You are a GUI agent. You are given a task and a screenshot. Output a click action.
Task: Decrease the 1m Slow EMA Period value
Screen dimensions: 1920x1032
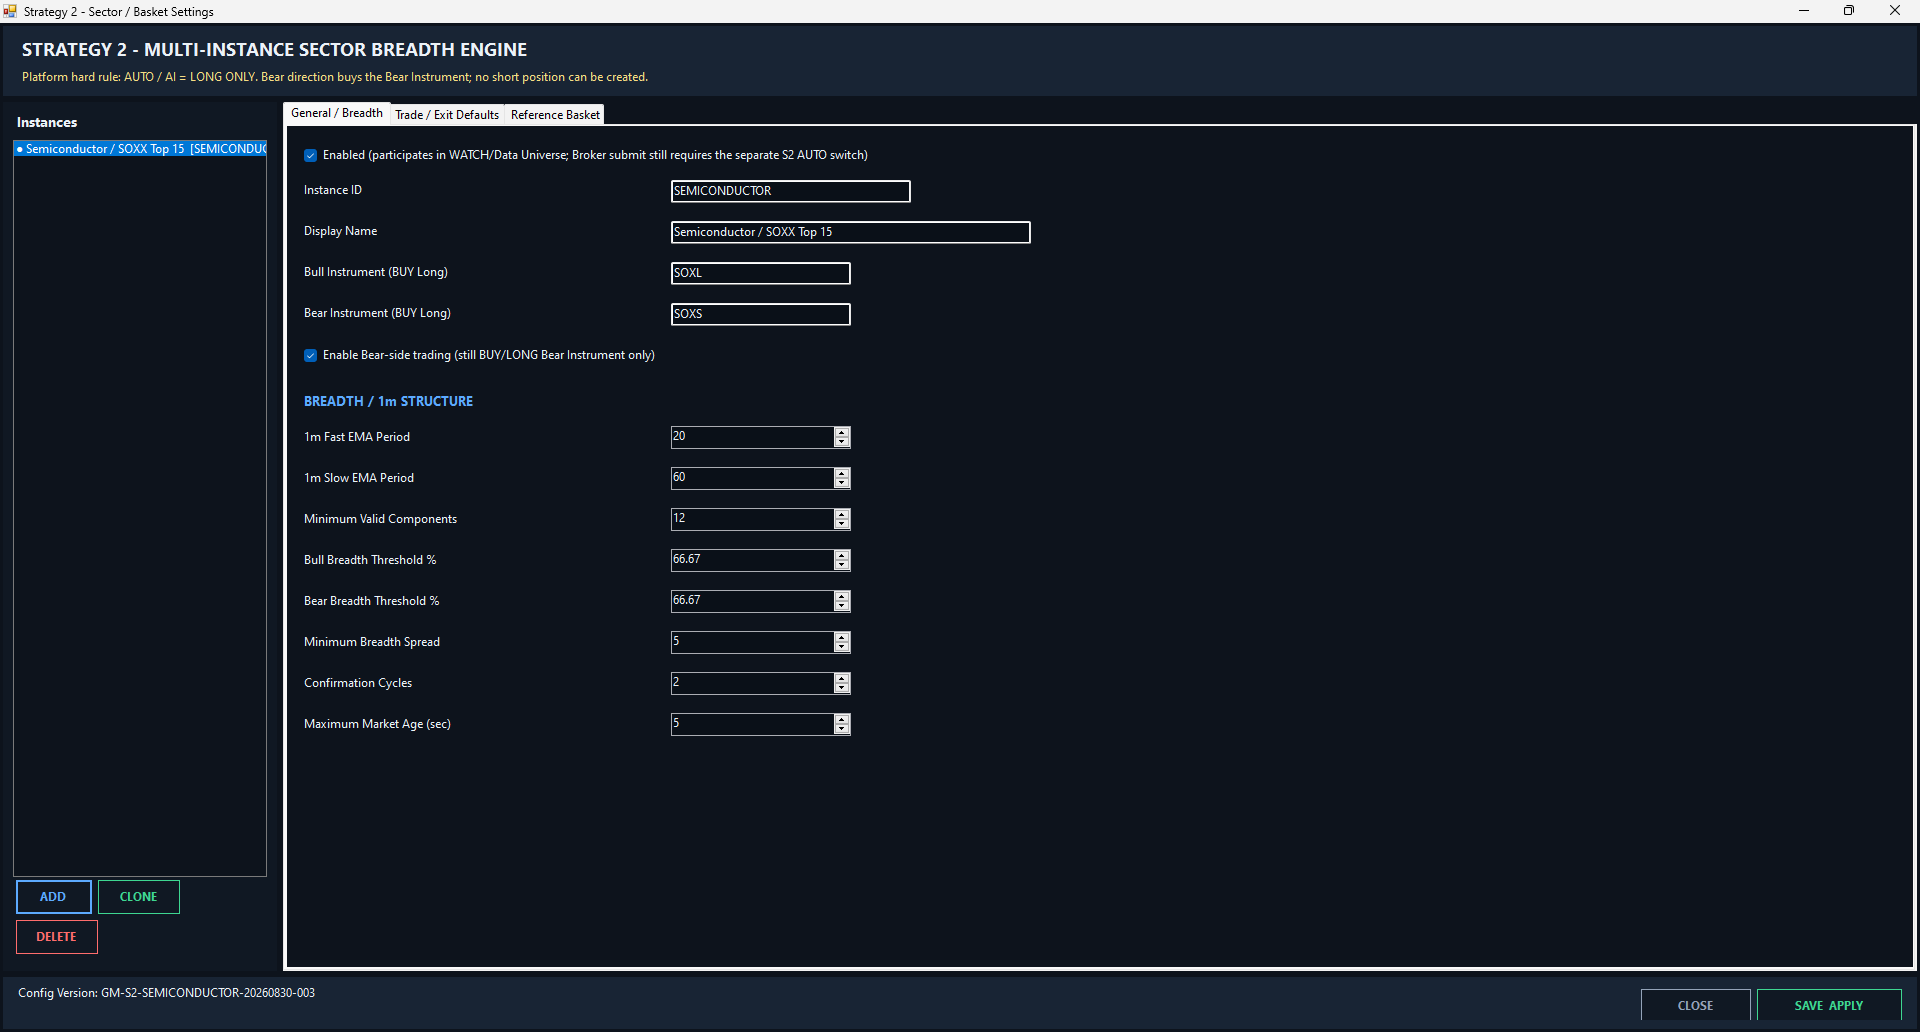(x=842, y=483)
